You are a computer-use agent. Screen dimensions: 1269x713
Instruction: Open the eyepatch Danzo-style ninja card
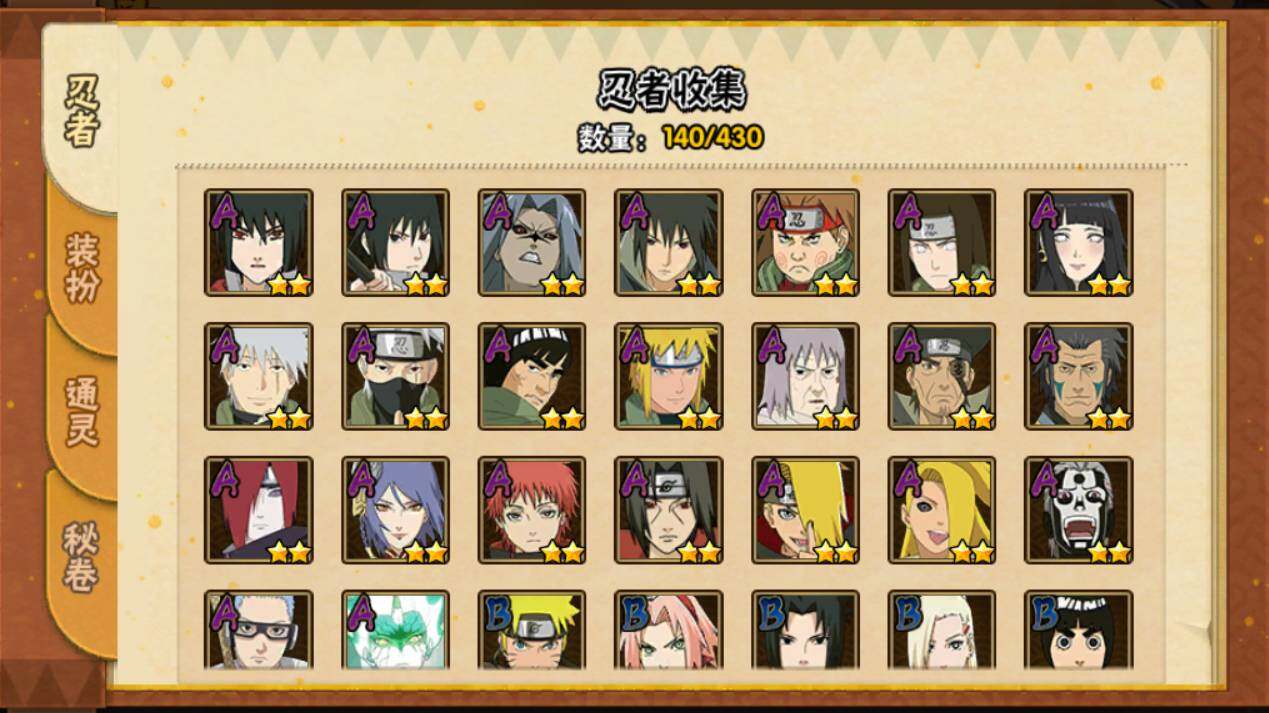pyautogui.click(x=942, y=376)
